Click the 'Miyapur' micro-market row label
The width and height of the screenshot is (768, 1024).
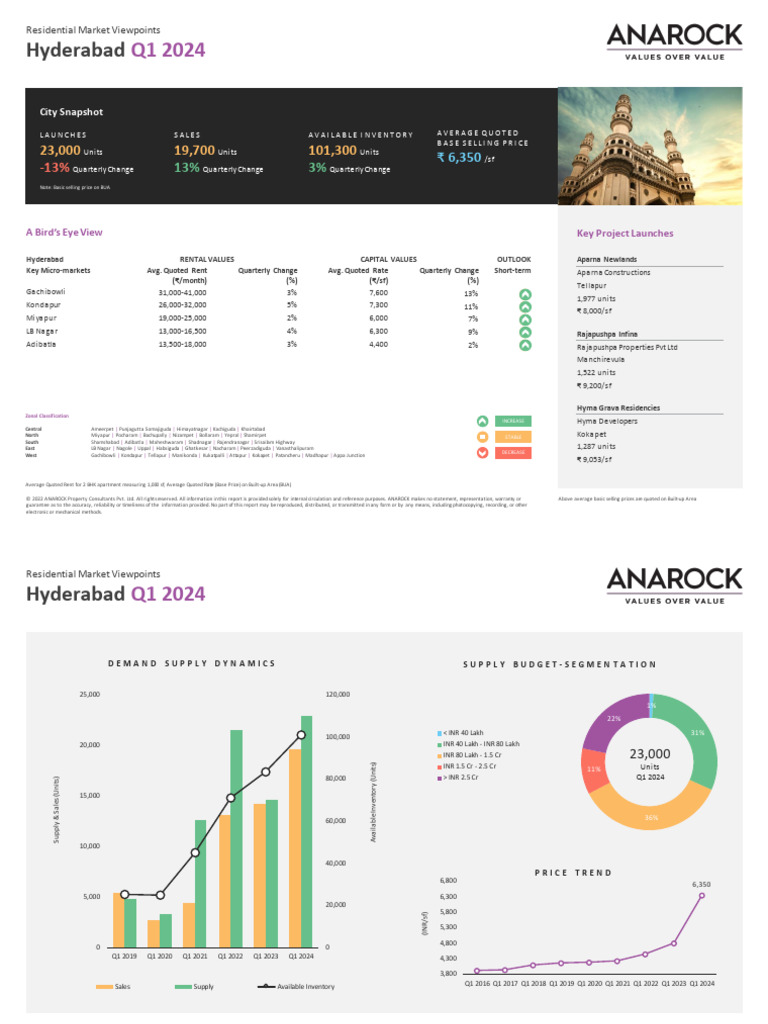(41, 319)
